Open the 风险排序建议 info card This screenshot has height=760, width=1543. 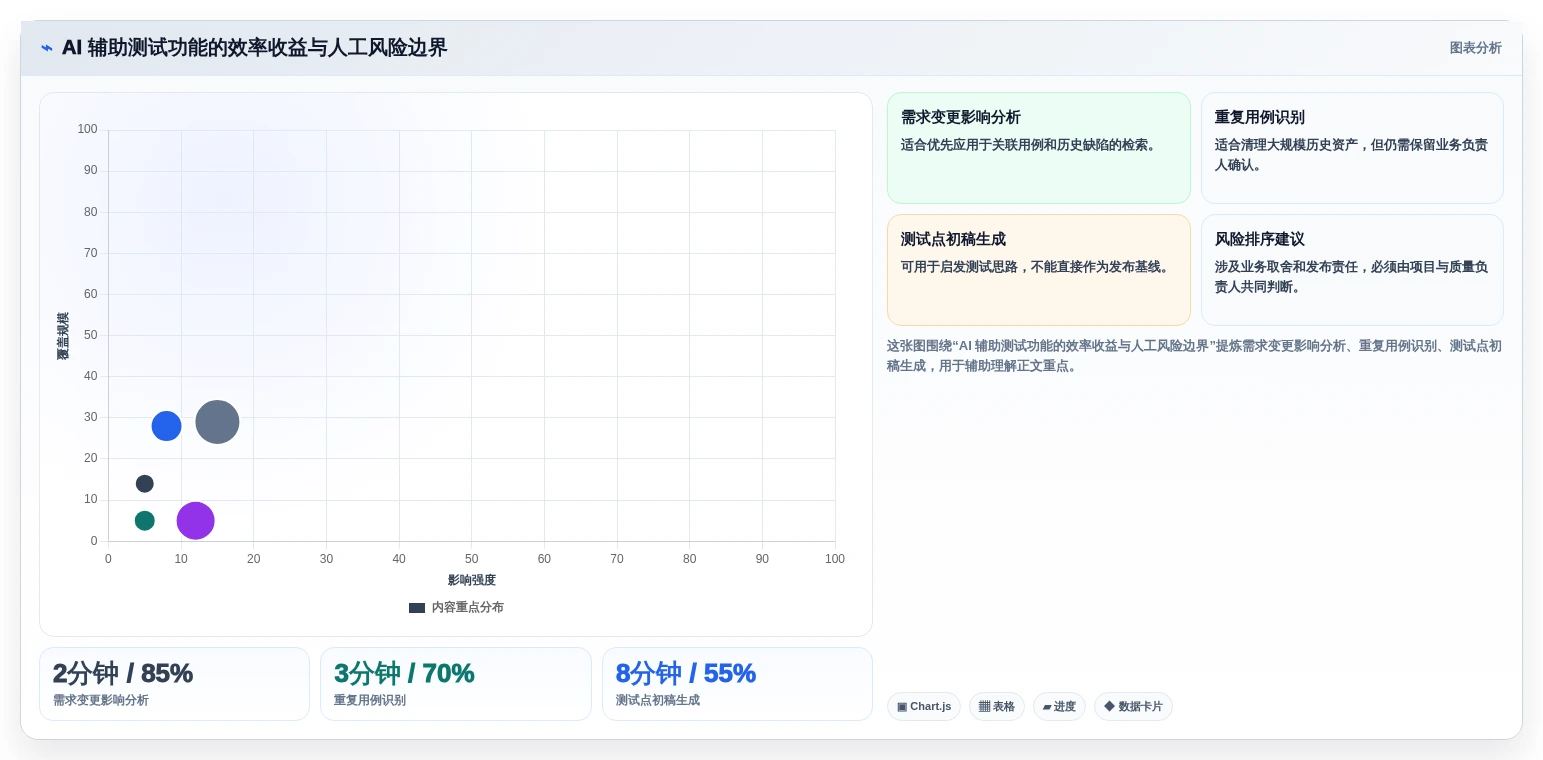[x=1352, y=270]
